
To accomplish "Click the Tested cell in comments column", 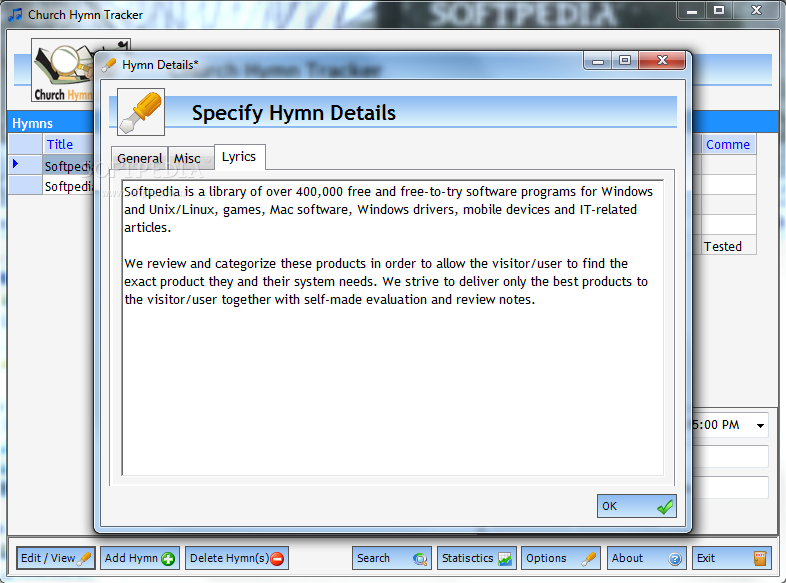I will (x=728, y=246).
